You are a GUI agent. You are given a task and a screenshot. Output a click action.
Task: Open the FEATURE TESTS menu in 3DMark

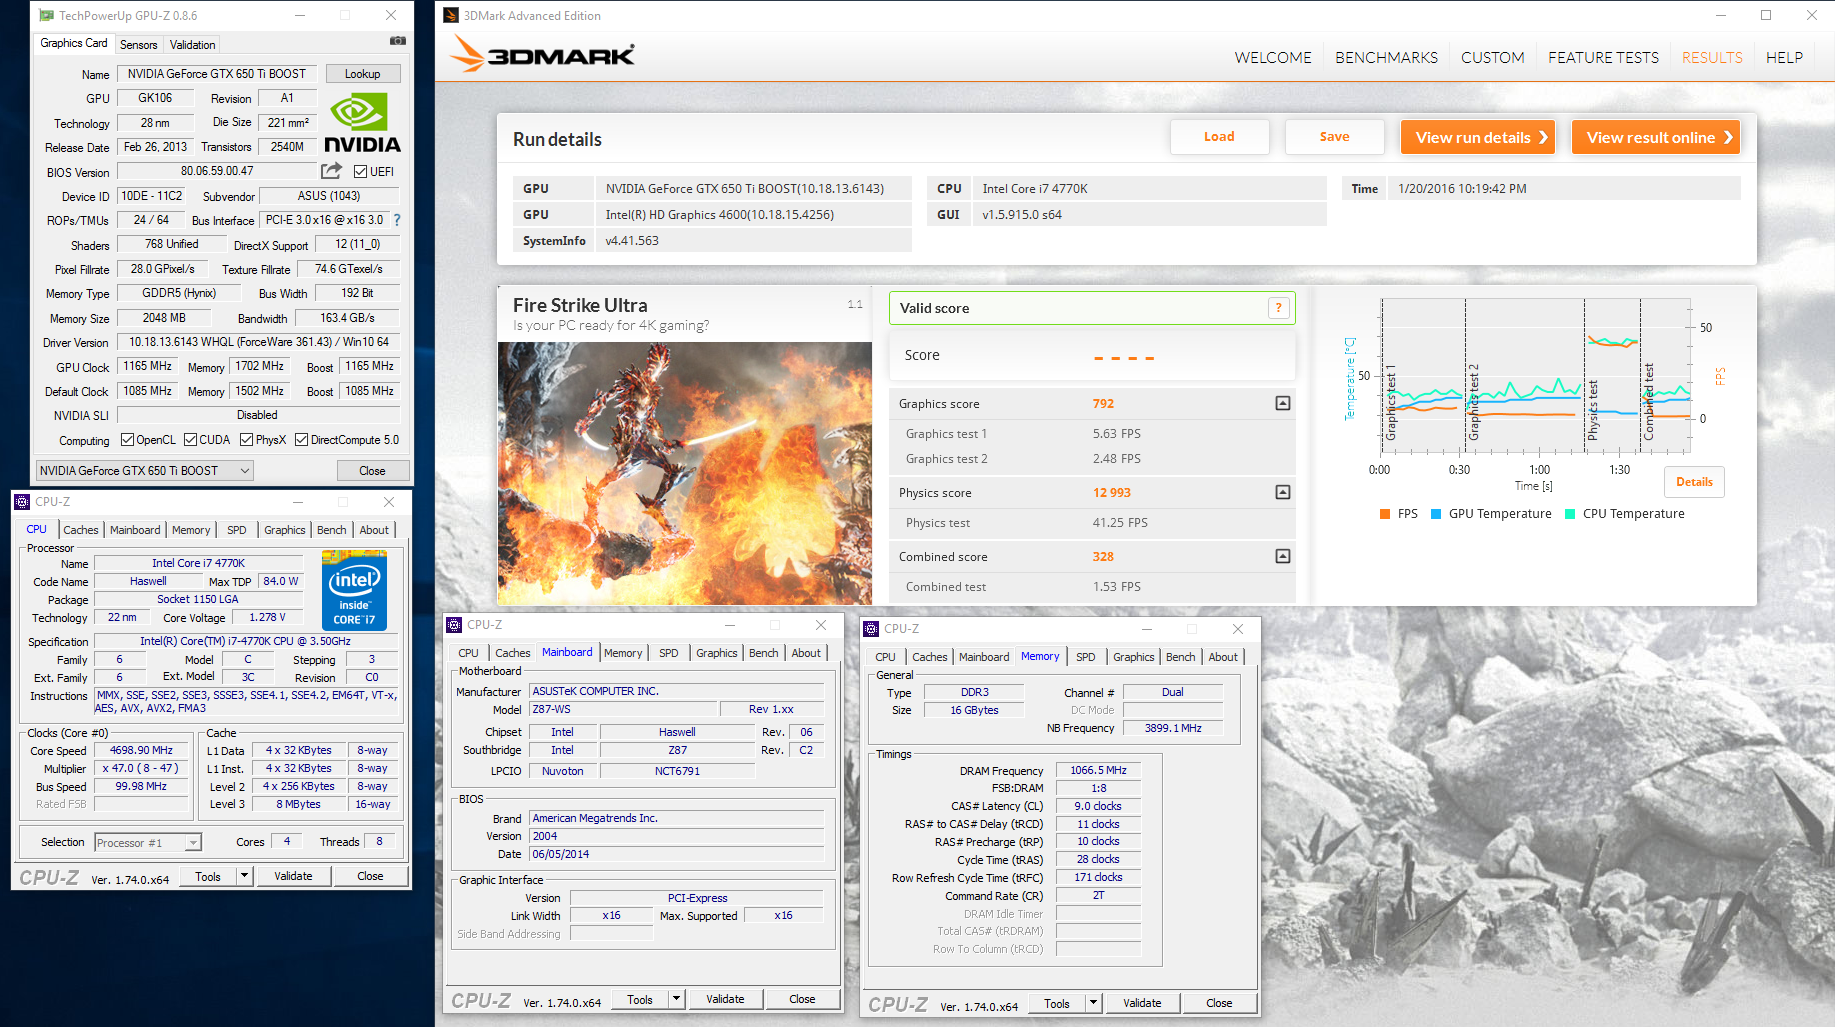[1603, 58]
